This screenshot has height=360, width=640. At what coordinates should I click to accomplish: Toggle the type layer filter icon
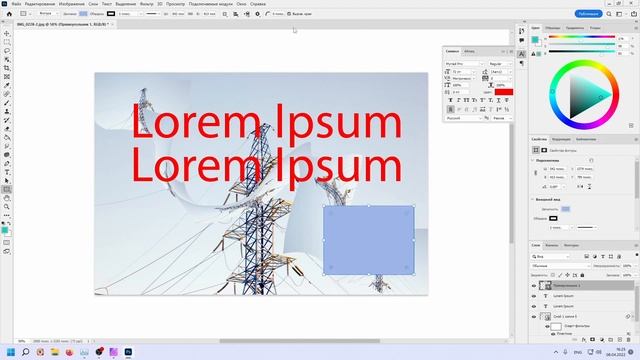click(603, 256)
